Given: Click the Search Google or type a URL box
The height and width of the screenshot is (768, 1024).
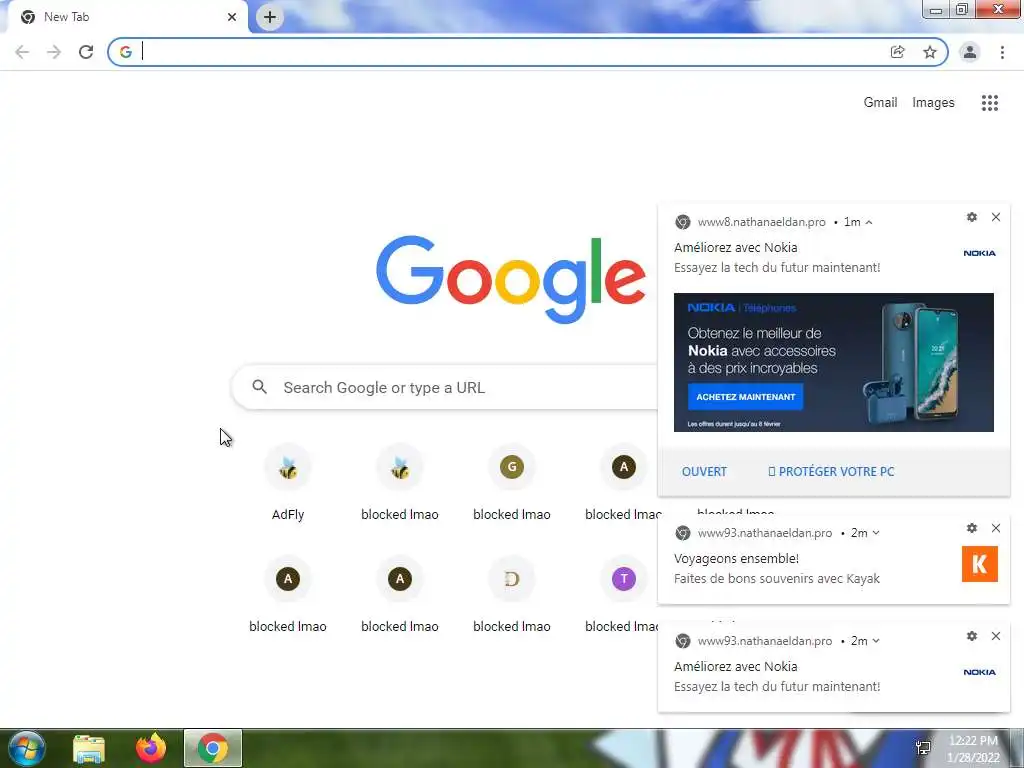Looking at the screenshot, I should (444, 387).
